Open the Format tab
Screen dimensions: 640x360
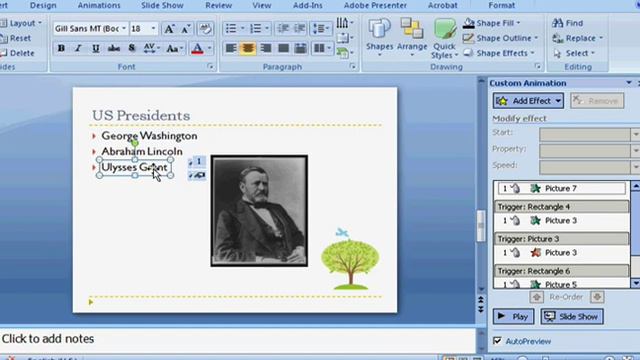(x=502, y=5)
